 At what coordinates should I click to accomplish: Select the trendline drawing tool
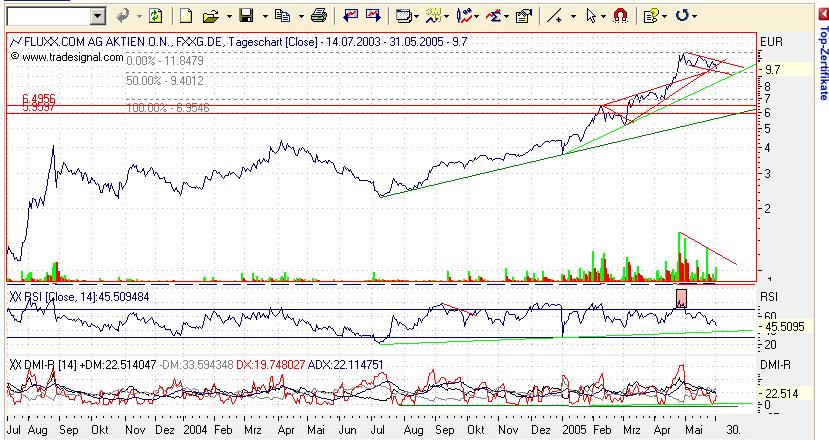(x=555, y=16)
